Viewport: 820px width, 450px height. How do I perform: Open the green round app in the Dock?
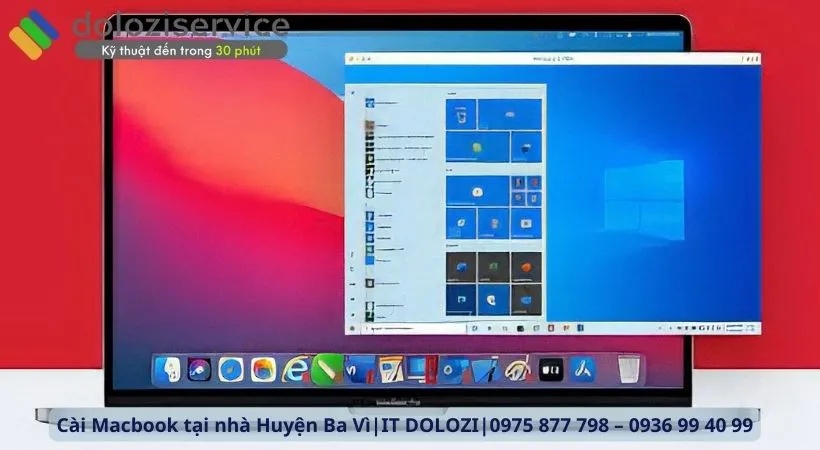[x=327, y=370]
